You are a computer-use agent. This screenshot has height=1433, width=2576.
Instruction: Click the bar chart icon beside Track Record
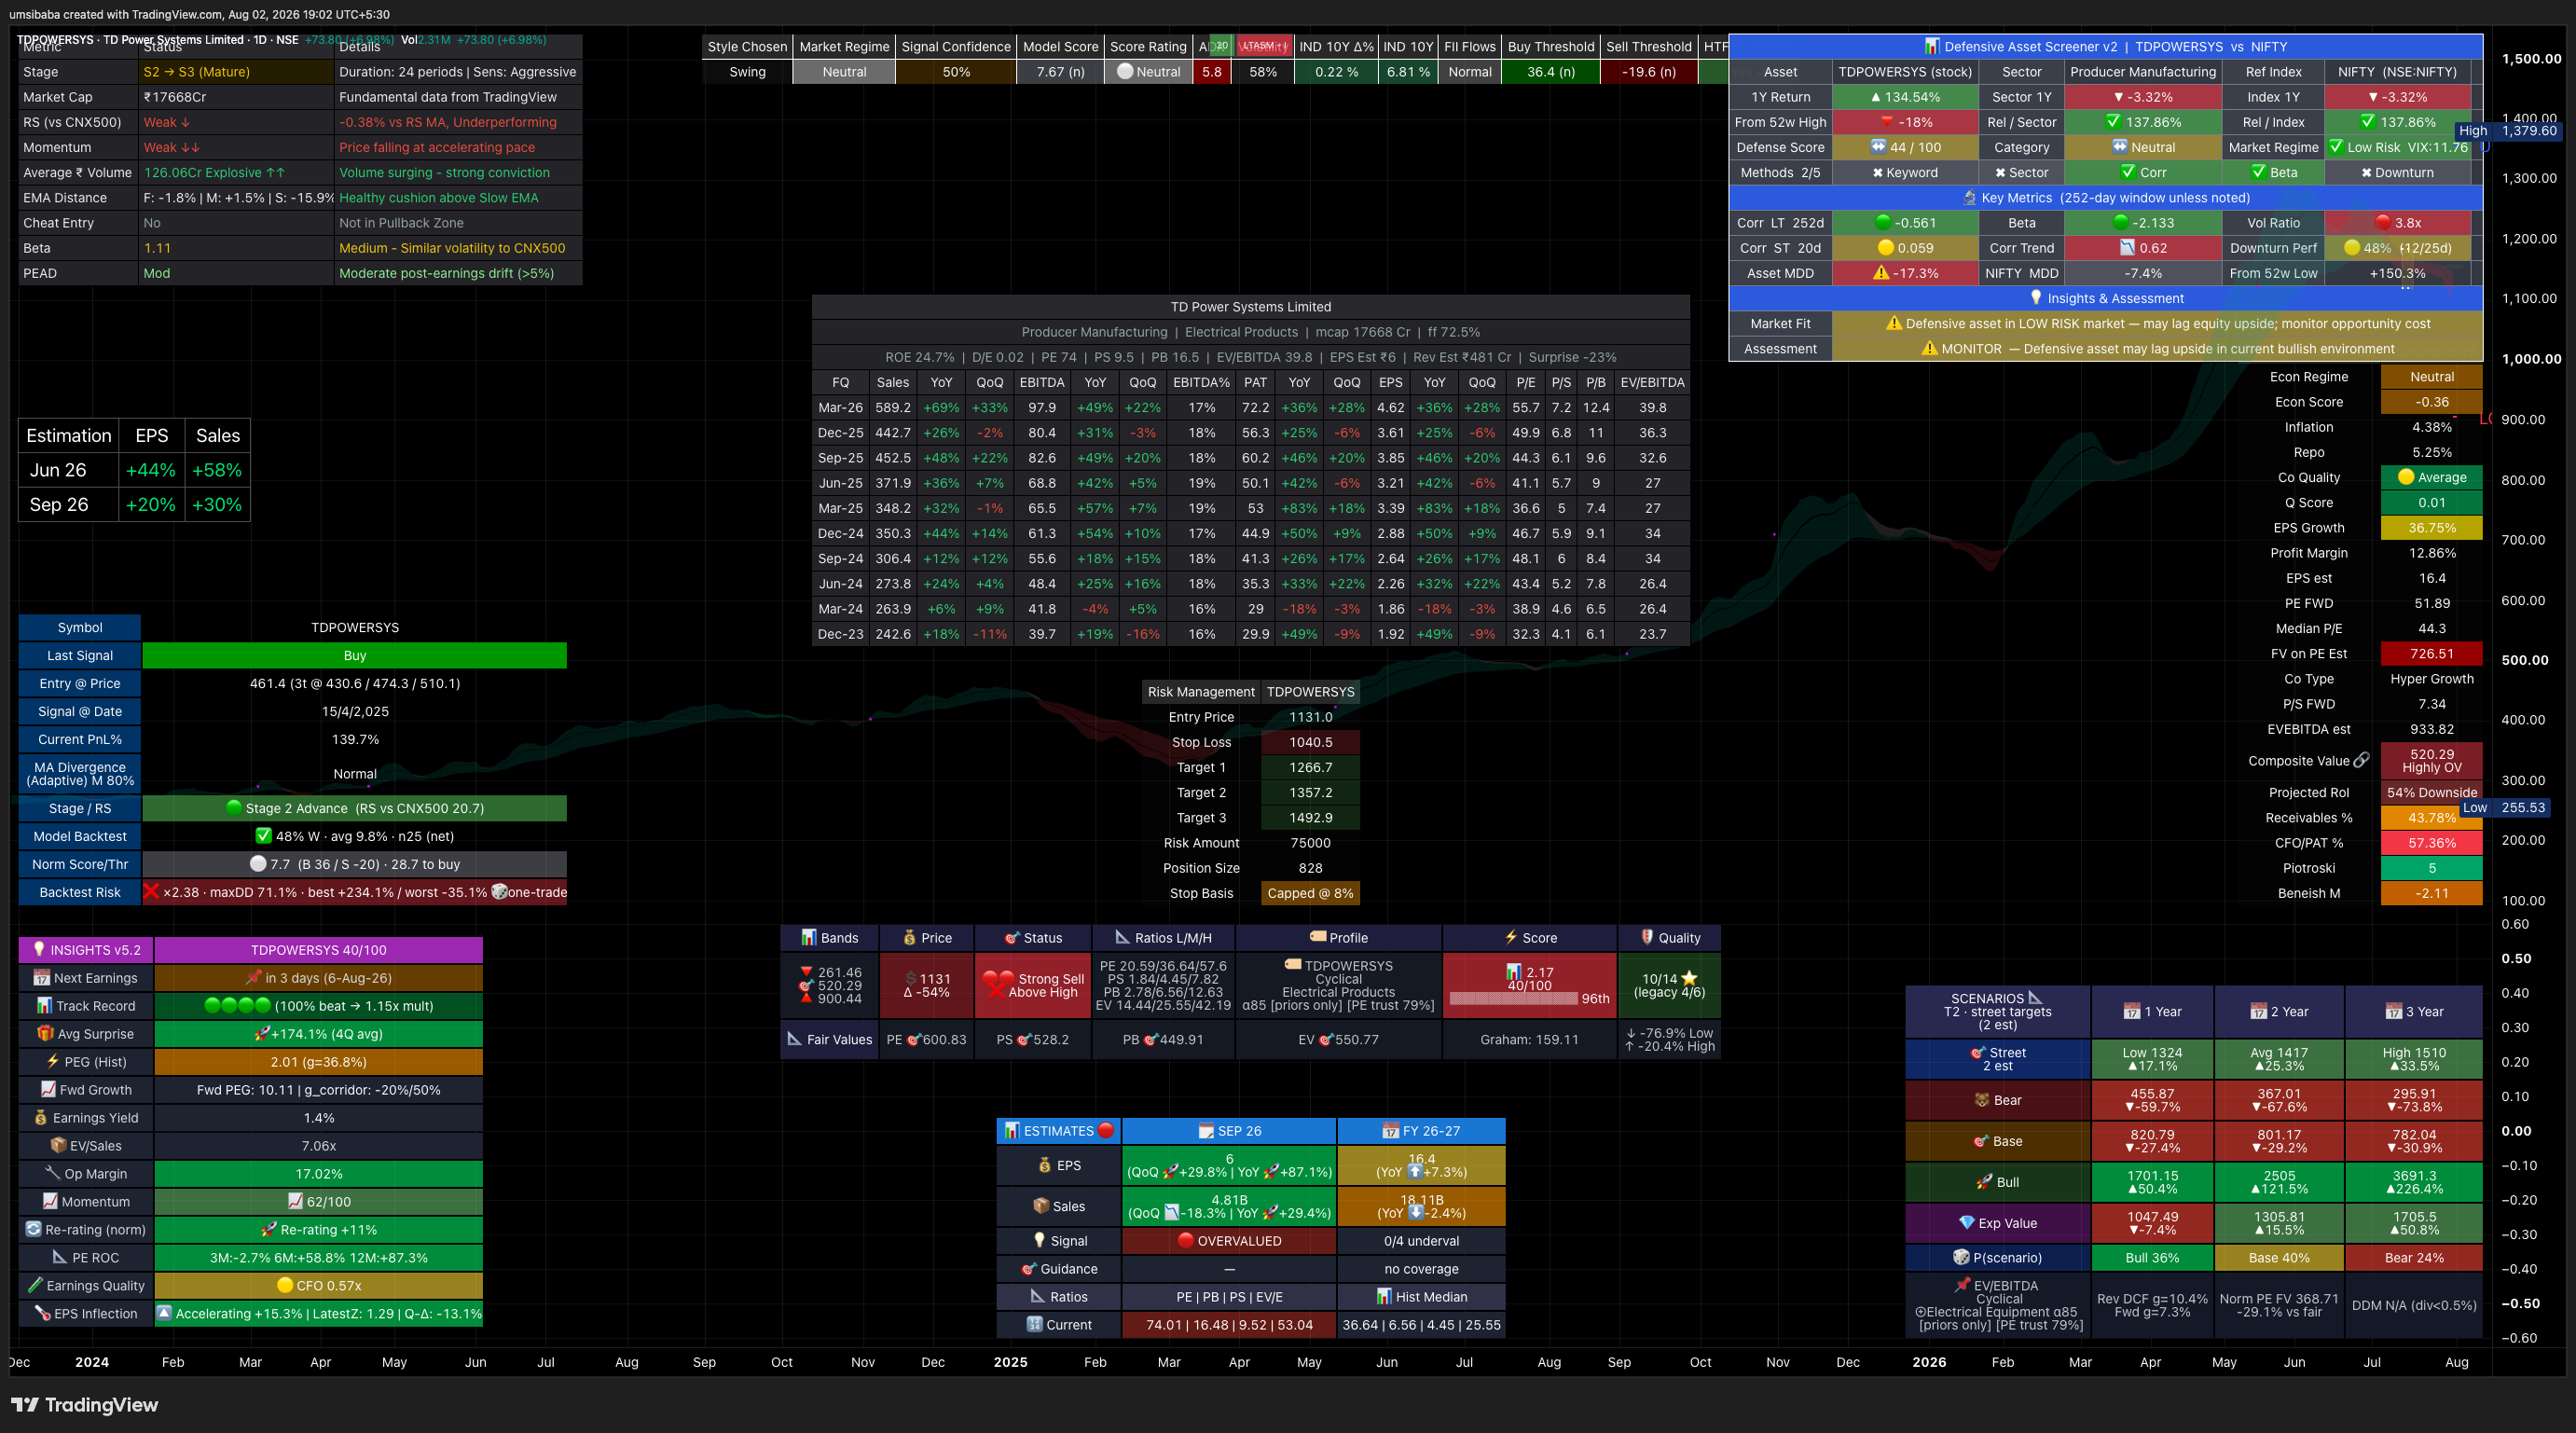point(44,1006)
